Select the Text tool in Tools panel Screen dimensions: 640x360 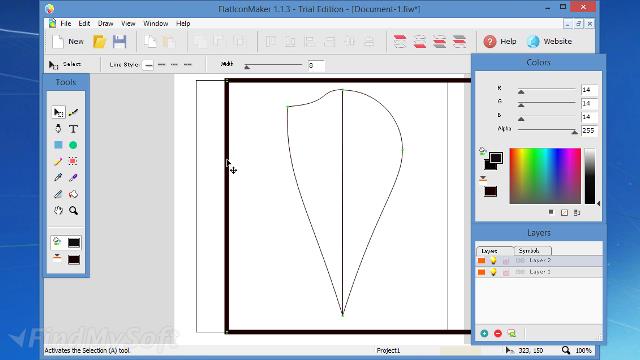(x=73, y=129)
